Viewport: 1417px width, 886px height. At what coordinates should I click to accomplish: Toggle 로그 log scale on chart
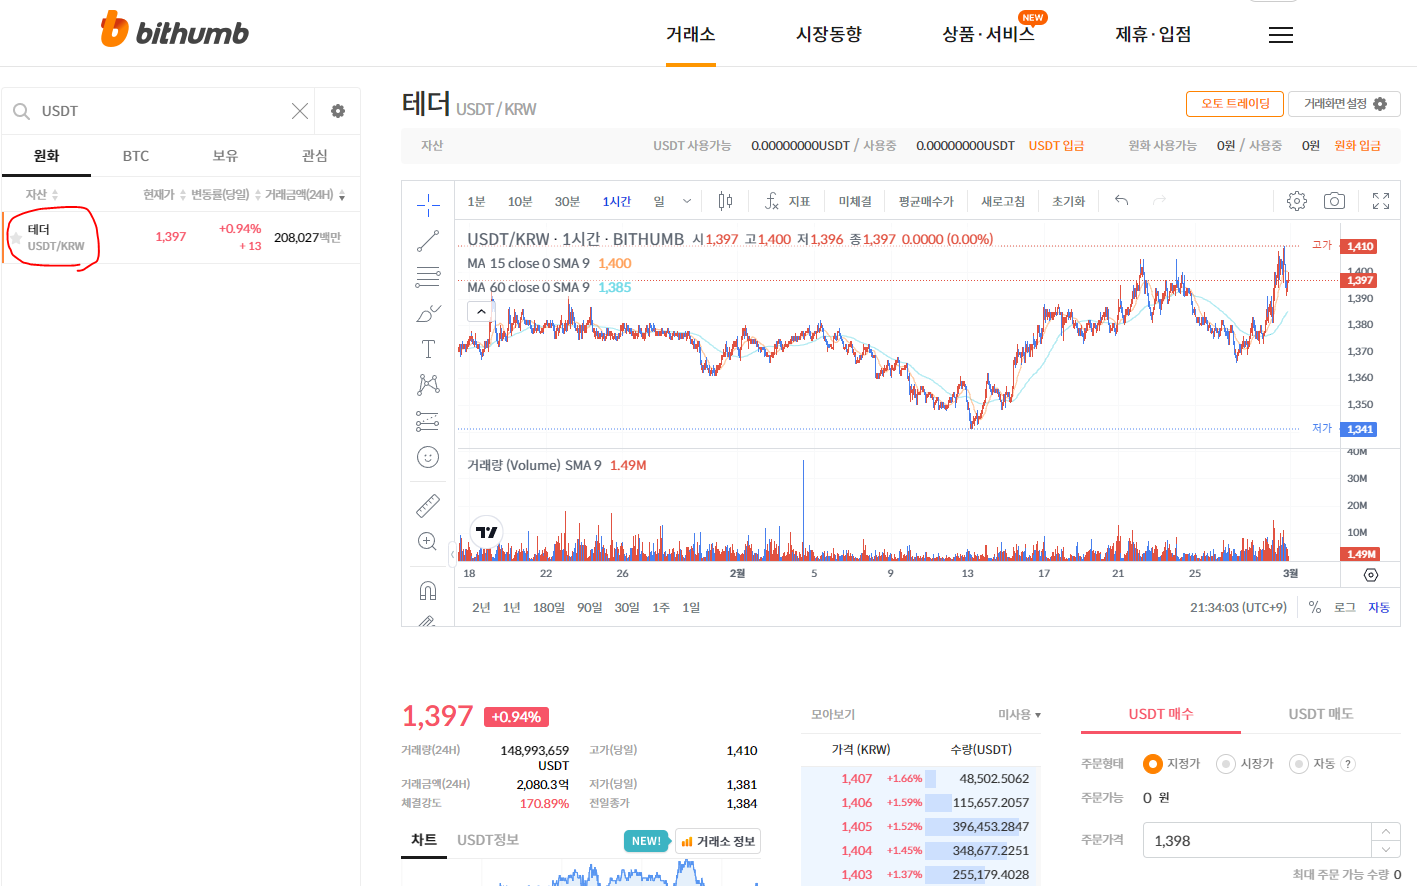click(x=1345, y=607)
